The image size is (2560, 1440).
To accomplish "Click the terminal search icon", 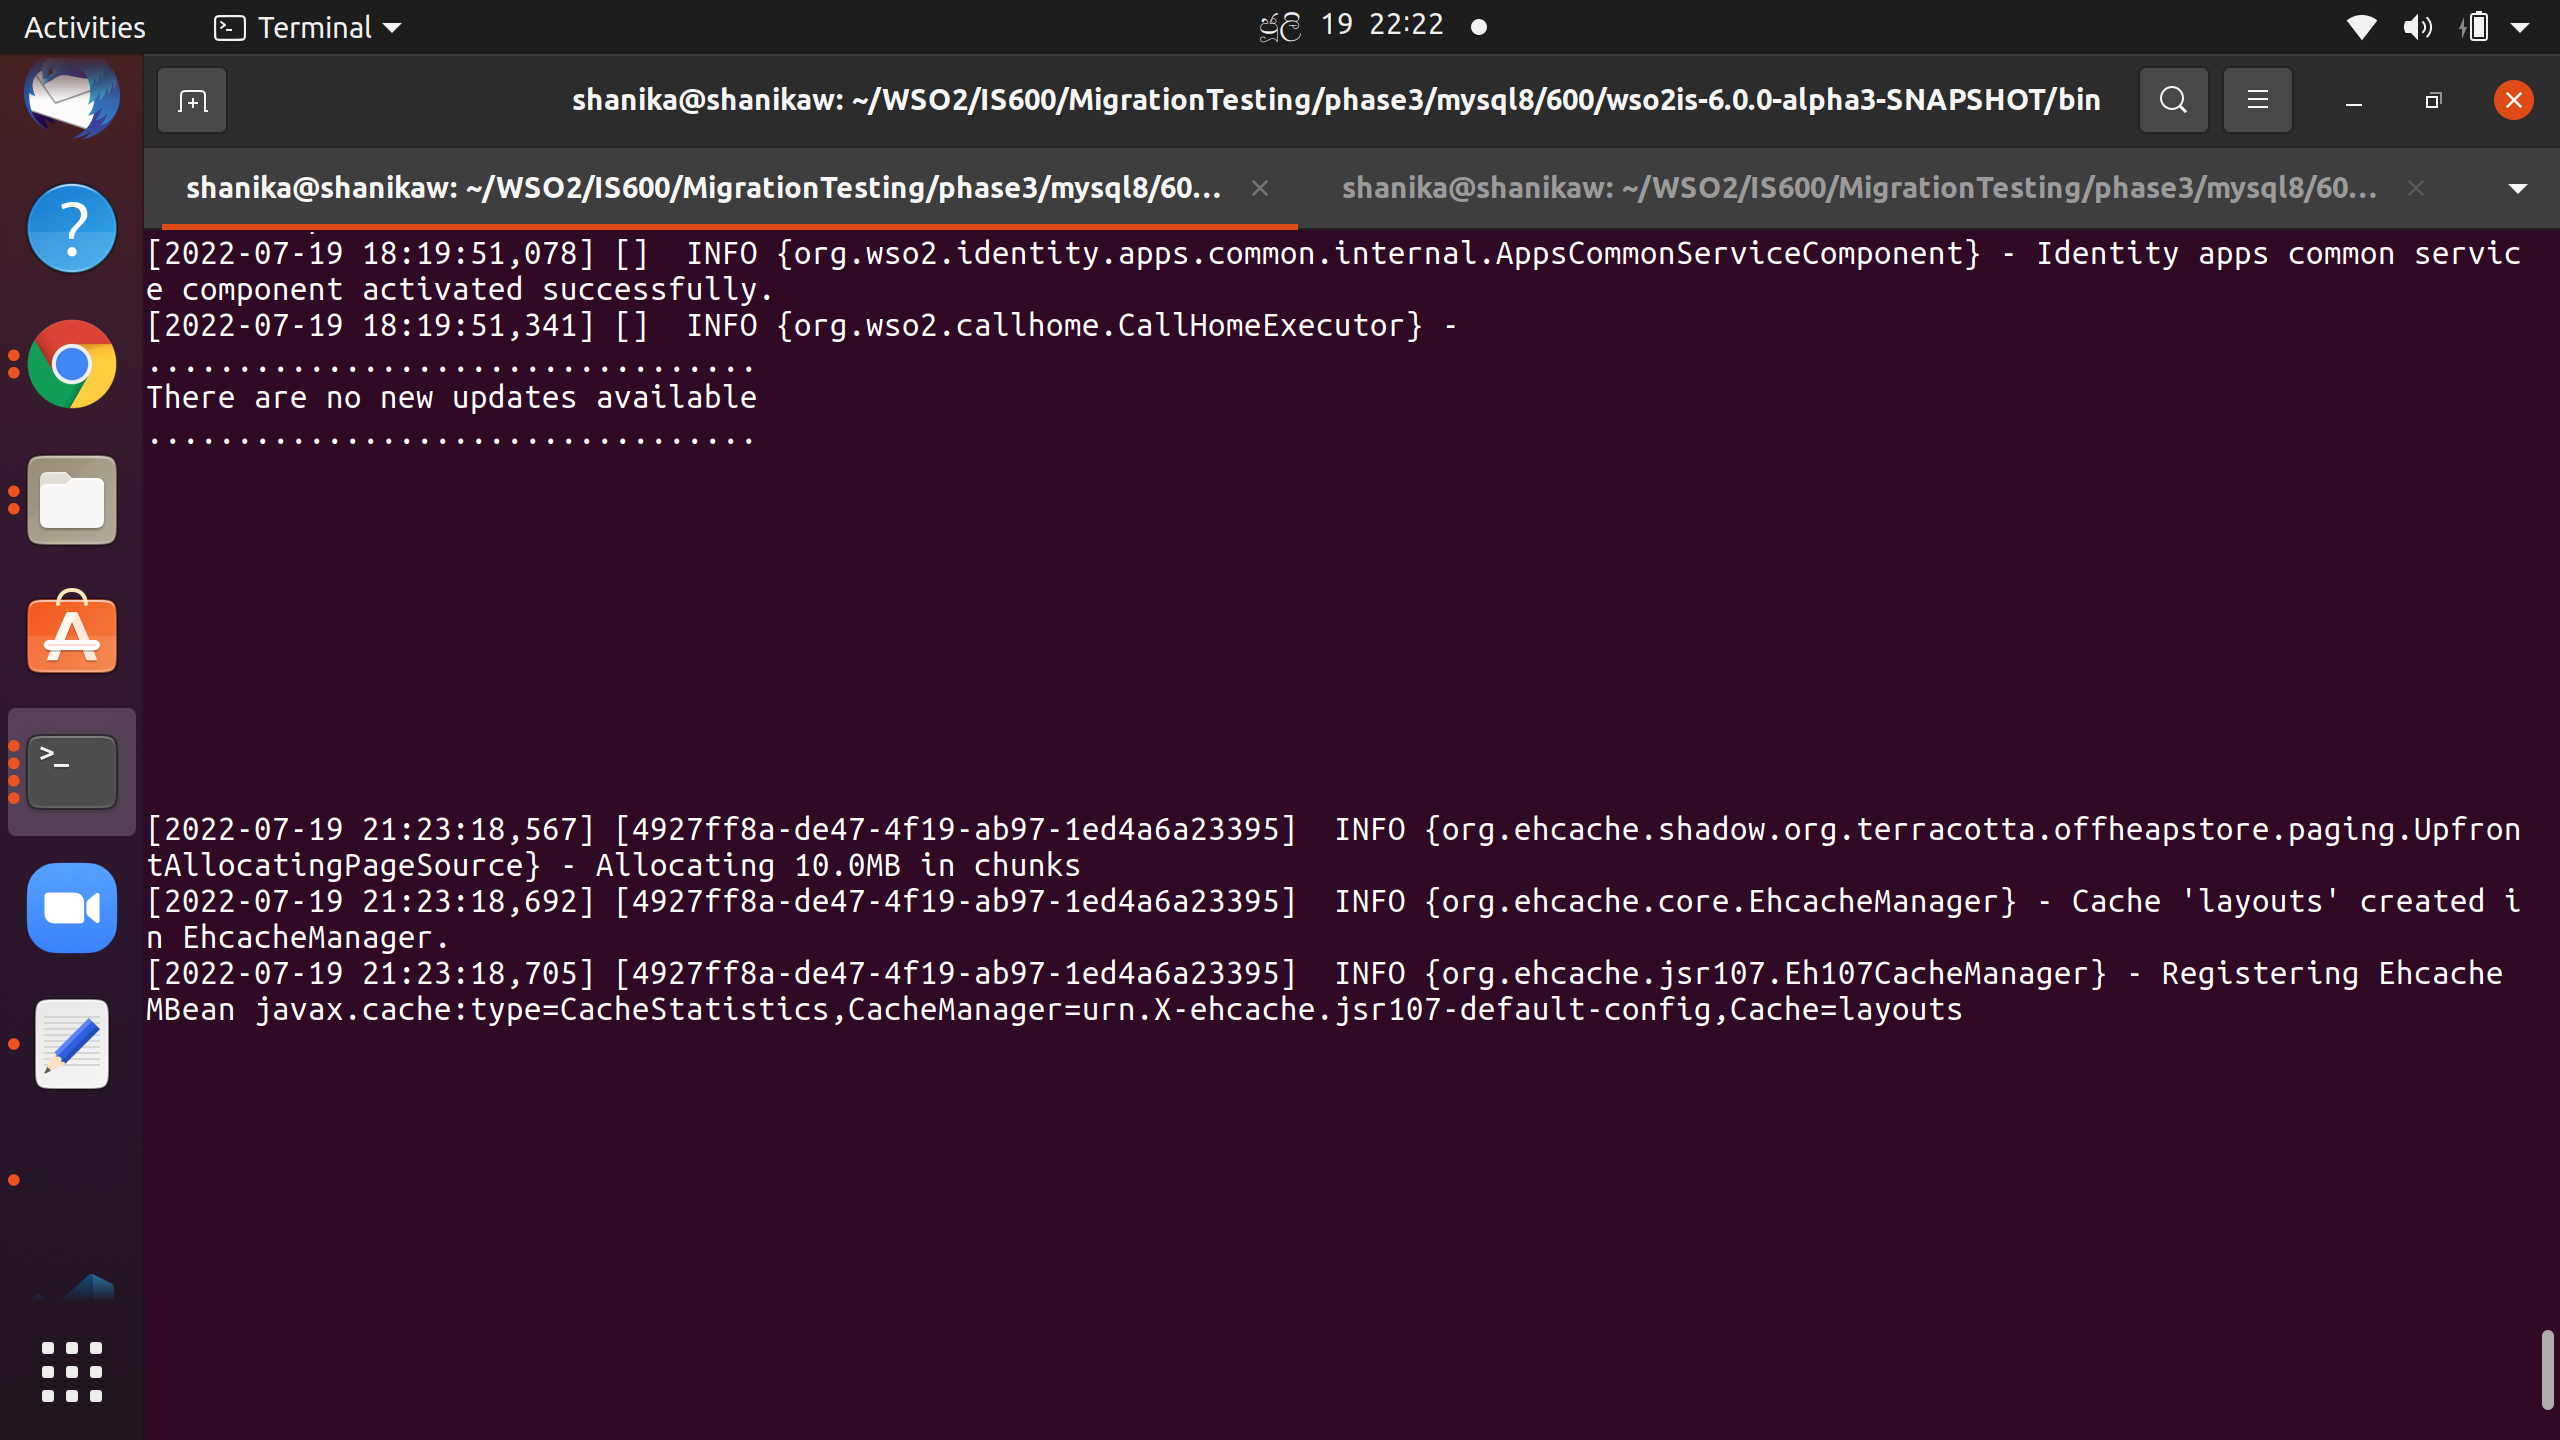I will coord(2173,101).
